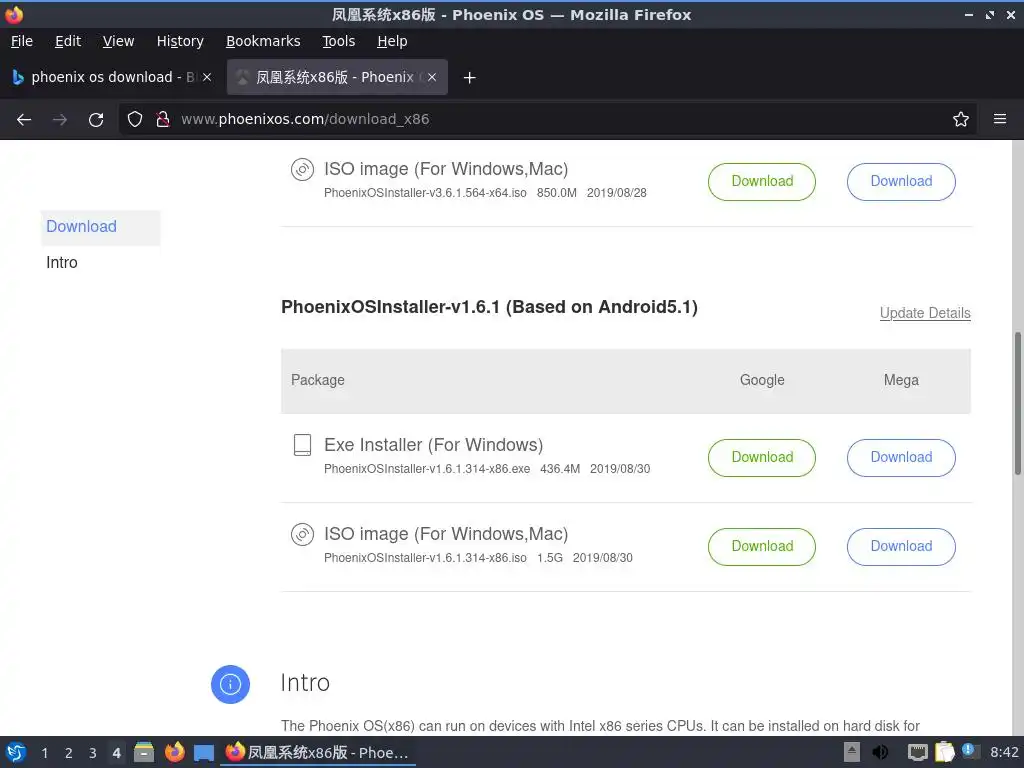The width and height of the screenshot is (1024, 768).
Task: Click filename PhoenixOSInstaller-v3.6.1.564-x64.iso
Action: coord(425,193)
